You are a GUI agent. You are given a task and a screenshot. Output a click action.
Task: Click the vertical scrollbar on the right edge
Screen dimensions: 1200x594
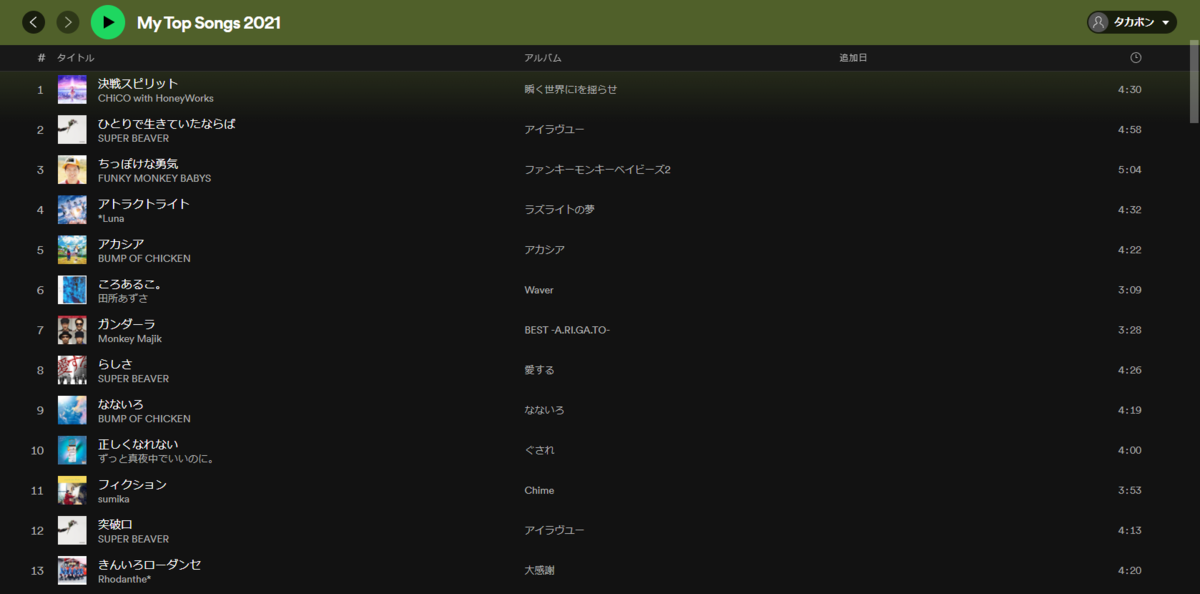tap(1194, 83)
